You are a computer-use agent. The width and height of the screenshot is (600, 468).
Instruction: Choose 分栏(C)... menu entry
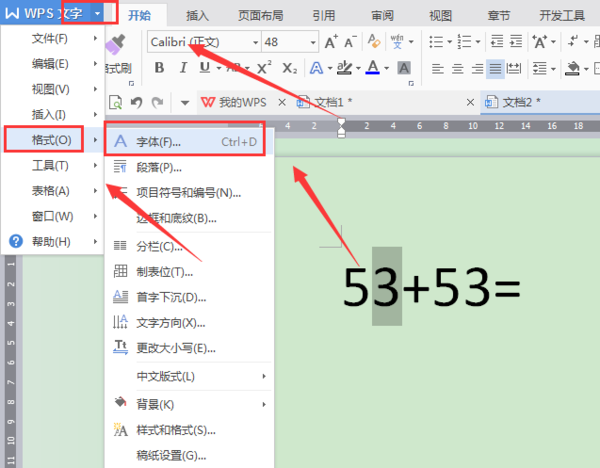point(190,246)
